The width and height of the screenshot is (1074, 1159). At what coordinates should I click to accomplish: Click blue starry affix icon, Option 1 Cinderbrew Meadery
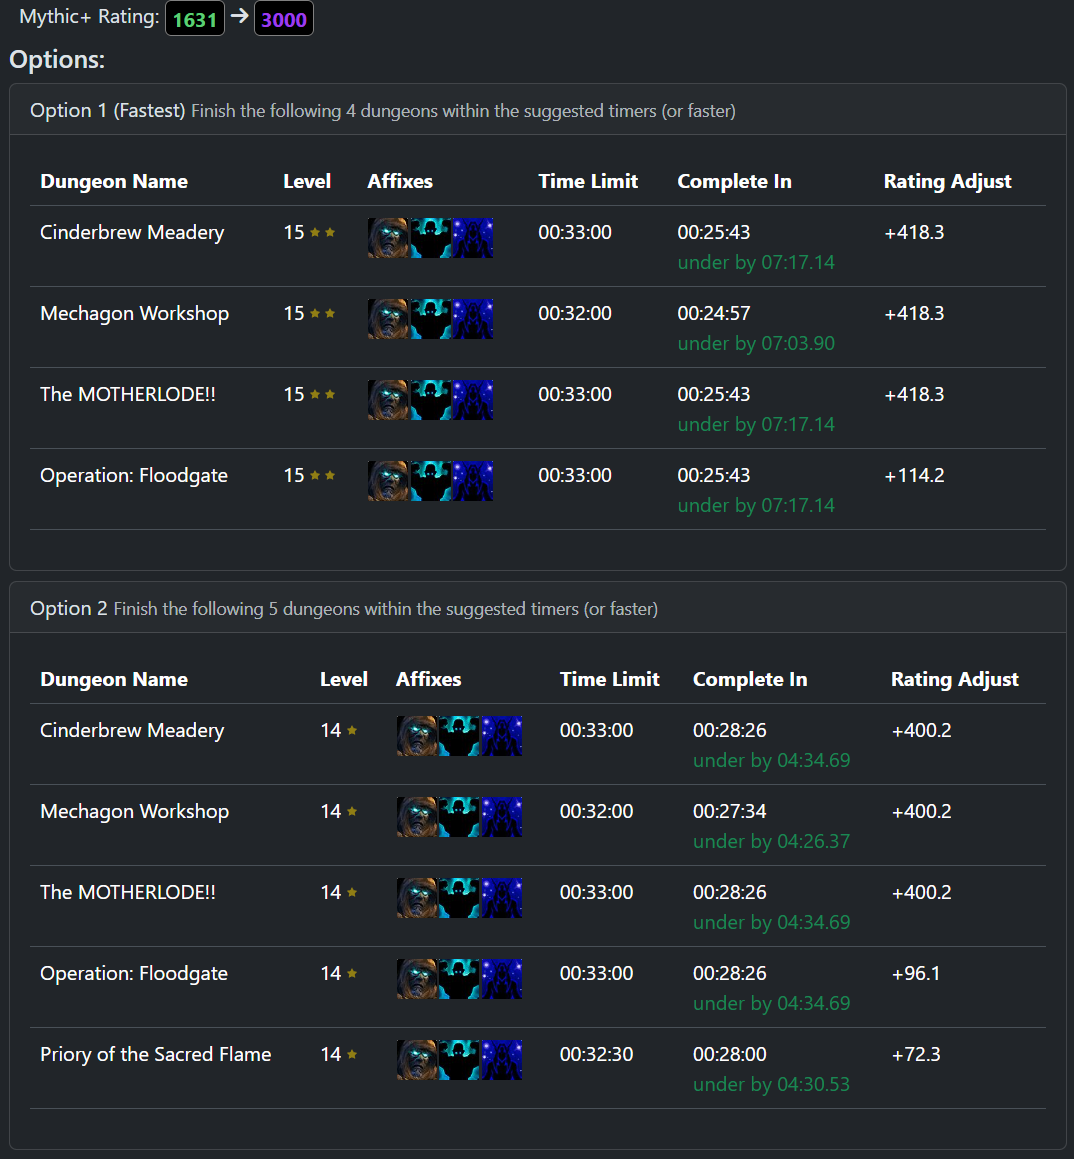[472, 237]
